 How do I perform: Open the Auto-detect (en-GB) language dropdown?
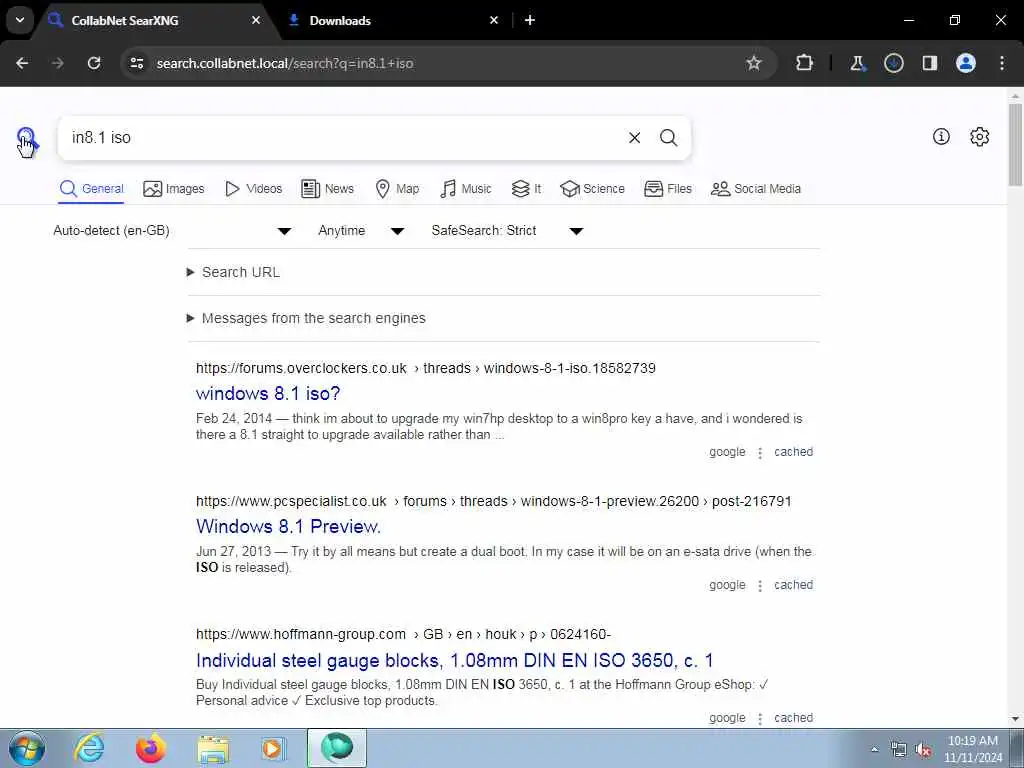click(172, 231)
